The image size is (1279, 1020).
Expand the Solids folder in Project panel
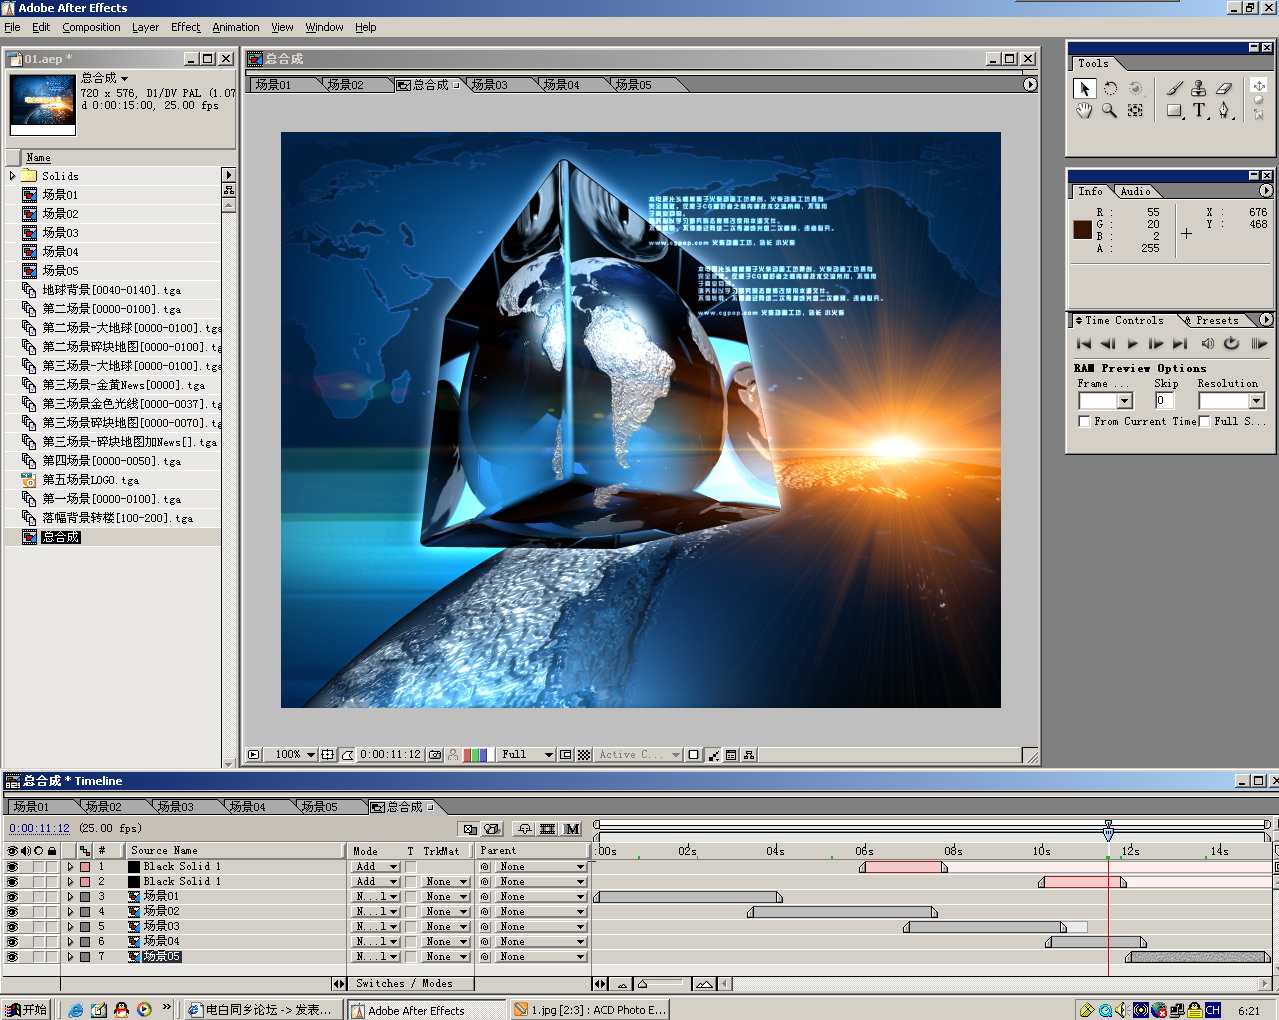tap(12, 176)
